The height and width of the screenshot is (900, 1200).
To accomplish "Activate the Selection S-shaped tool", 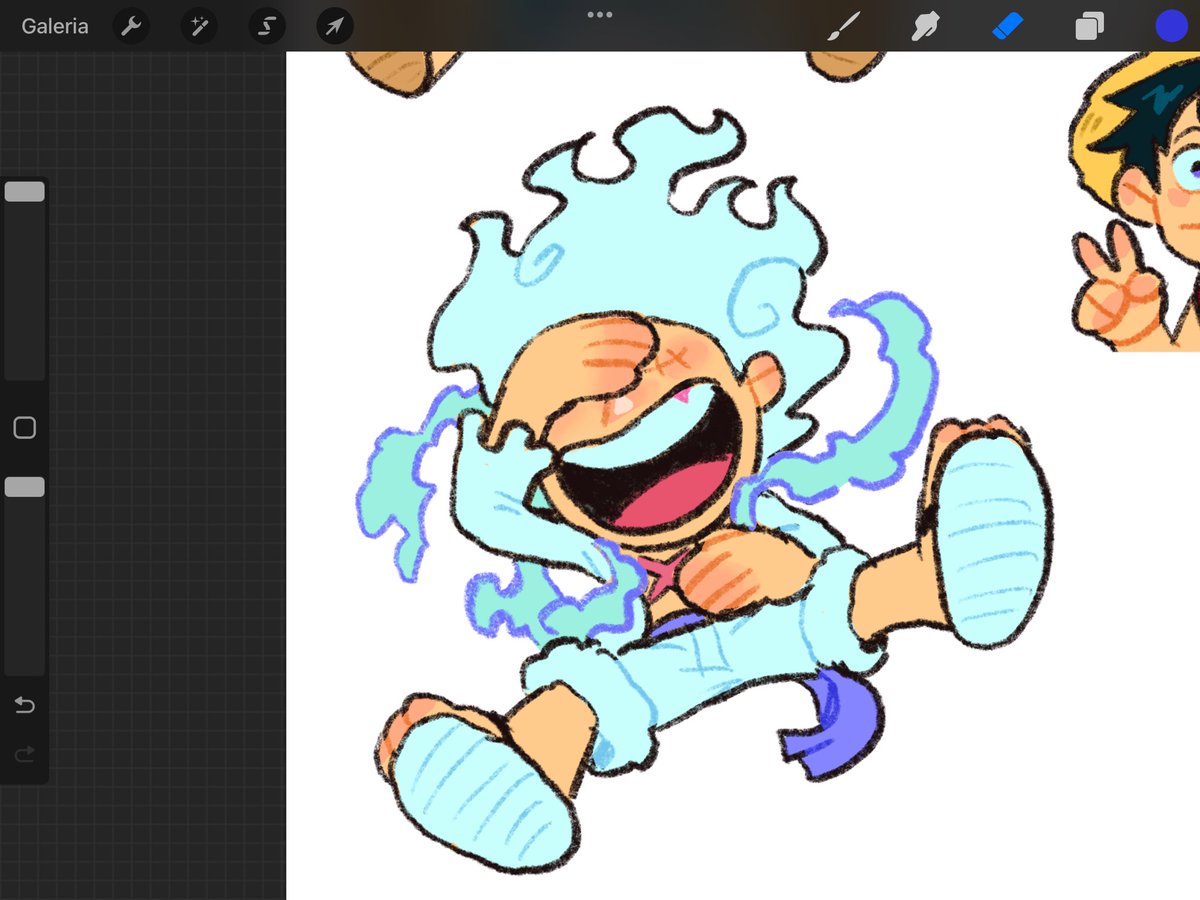I will click(x=267, y=26).
